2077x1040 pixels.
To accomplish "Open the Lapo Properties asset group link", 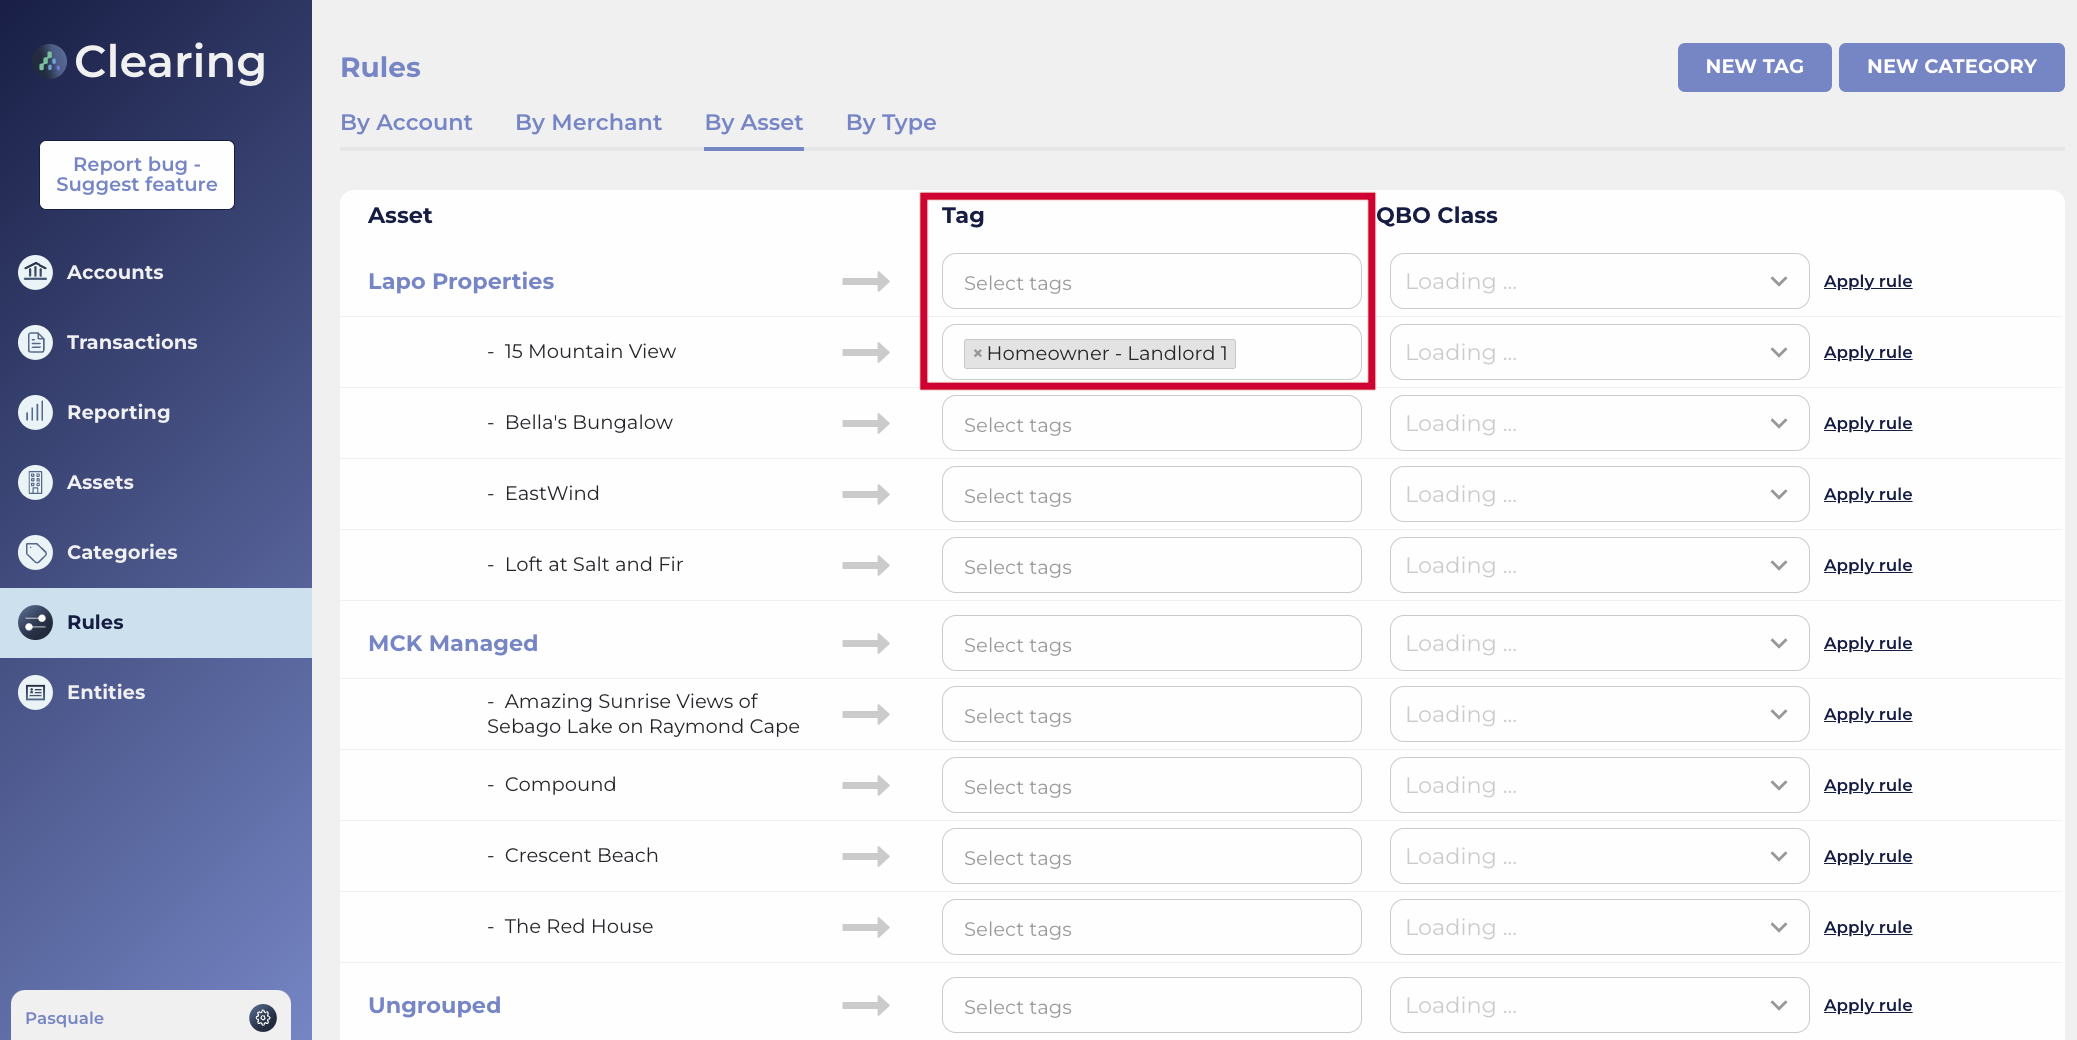I will (461, 281).
